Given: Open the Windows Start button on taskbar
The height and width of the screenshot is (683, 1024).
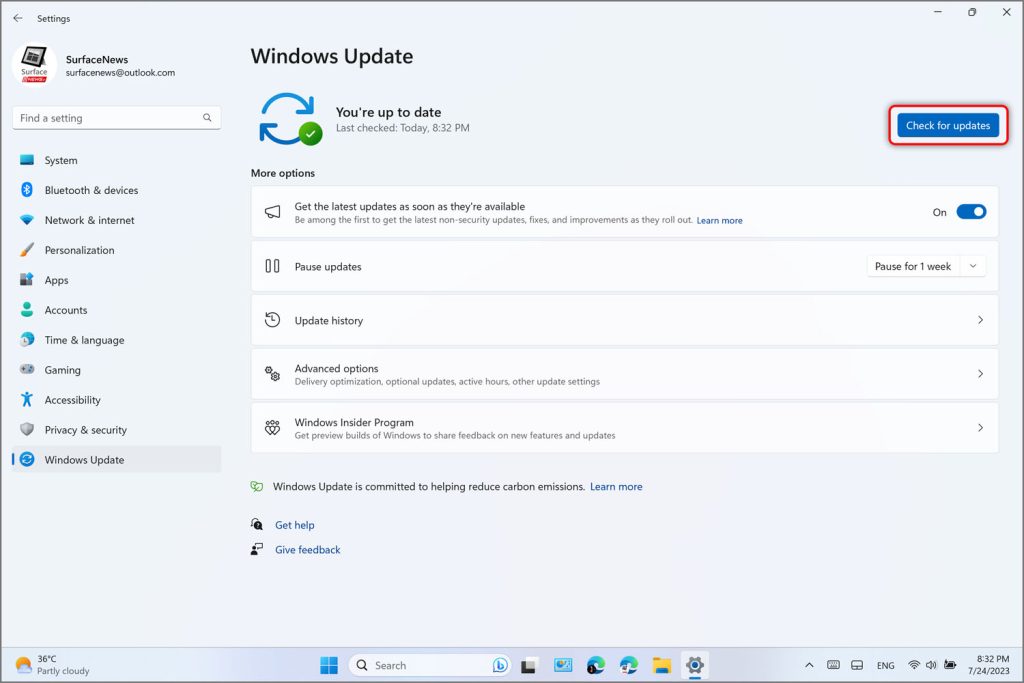Looking at the screenshot, I should point(328,665).
